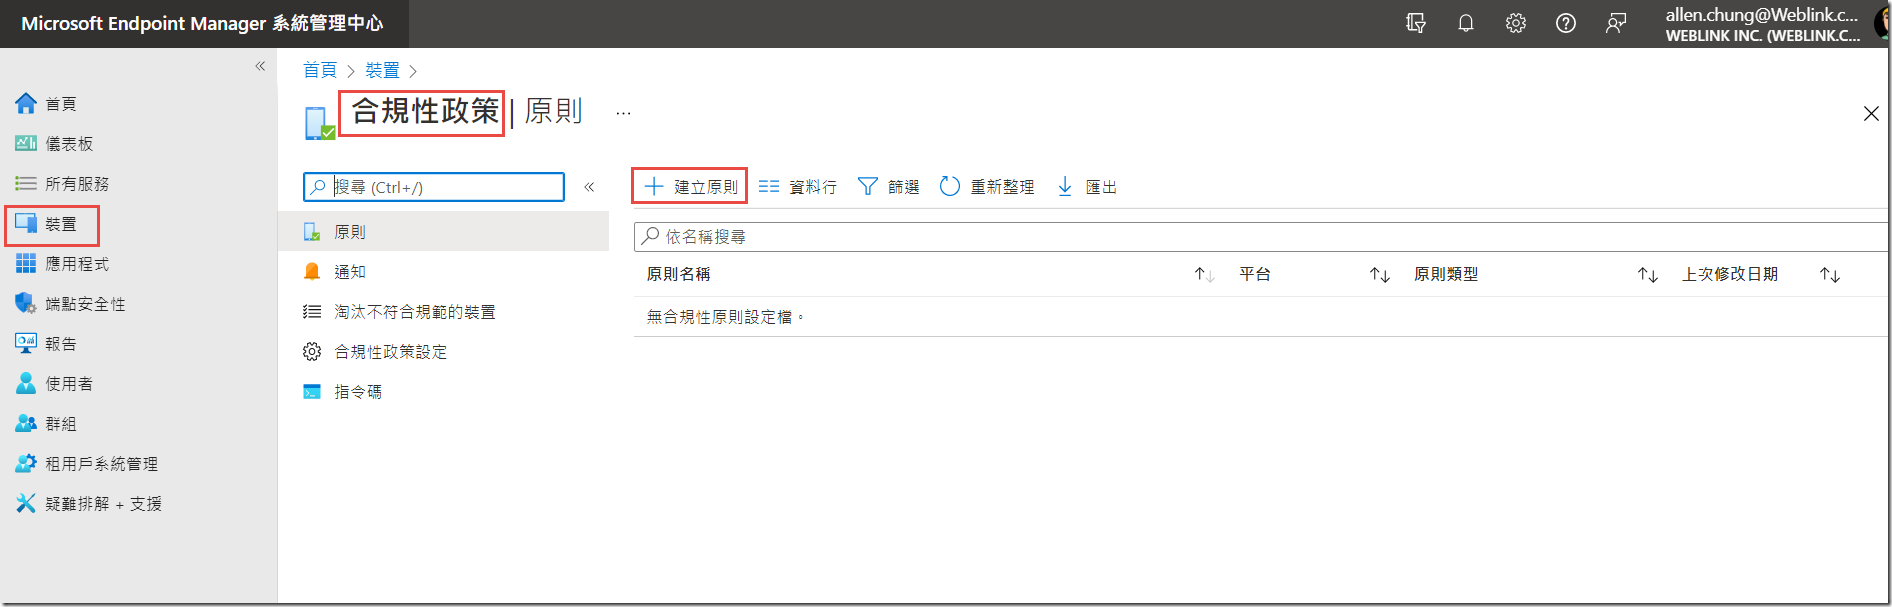Open the directory and subscription filter icon
Screen dimensions: 1892x607
[x=1415, y=23]
